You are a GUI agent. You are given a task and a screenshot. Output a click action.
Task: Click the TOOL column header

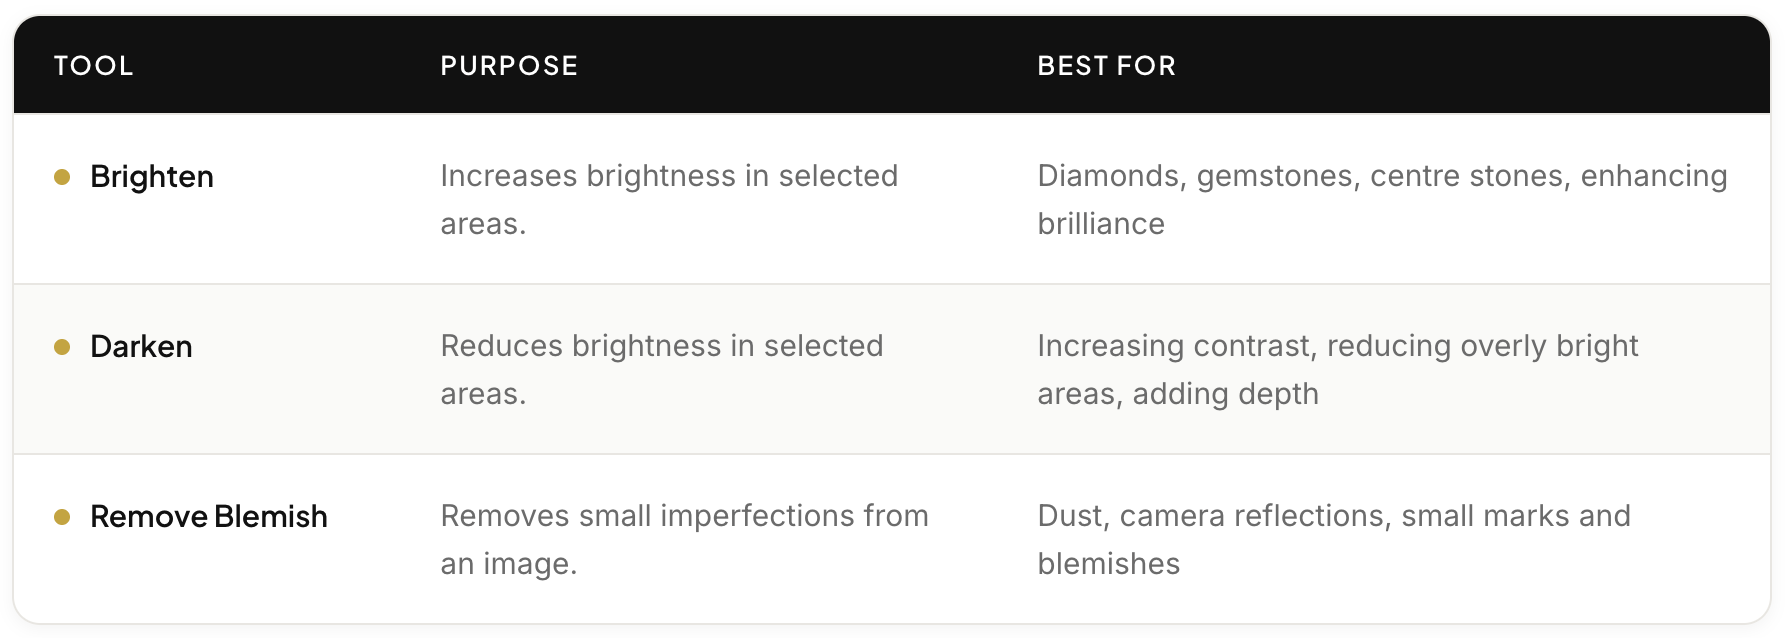[94, 66]
